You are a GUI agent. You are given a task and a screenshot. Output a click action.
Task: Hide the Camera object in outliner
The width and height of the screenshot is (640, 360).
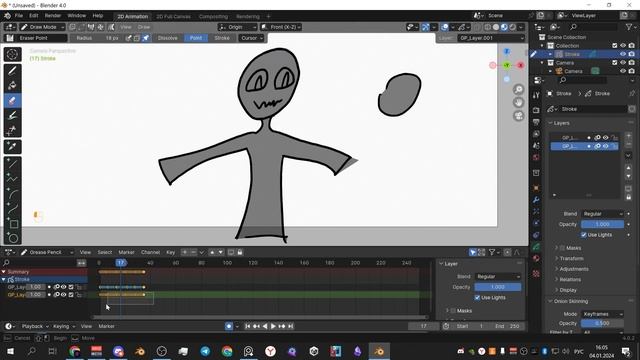coord(623,71)
